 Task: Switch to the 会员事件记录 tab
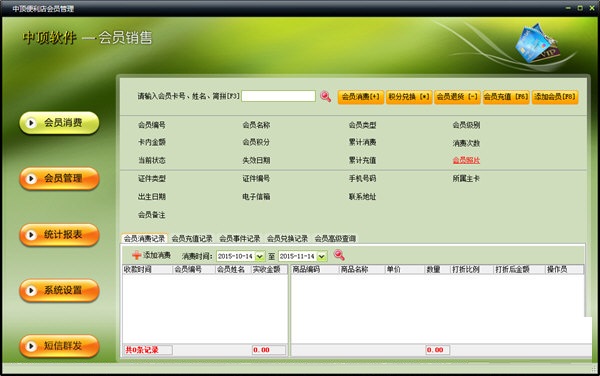tap(240, 239)
